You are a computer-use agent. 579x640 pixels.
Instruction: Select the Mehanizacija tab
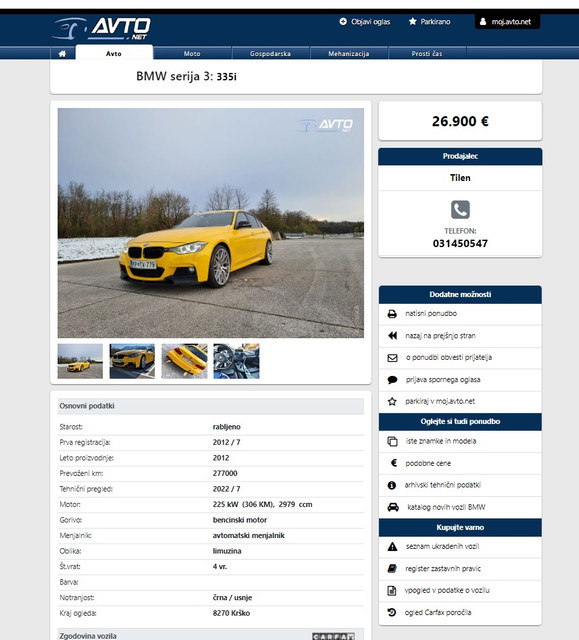coord(348,53)
